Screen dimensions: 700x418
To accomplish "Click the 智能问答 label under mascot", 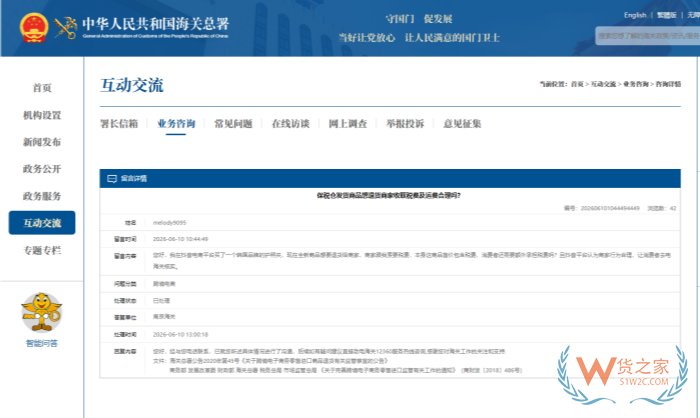I will [42, 343].
